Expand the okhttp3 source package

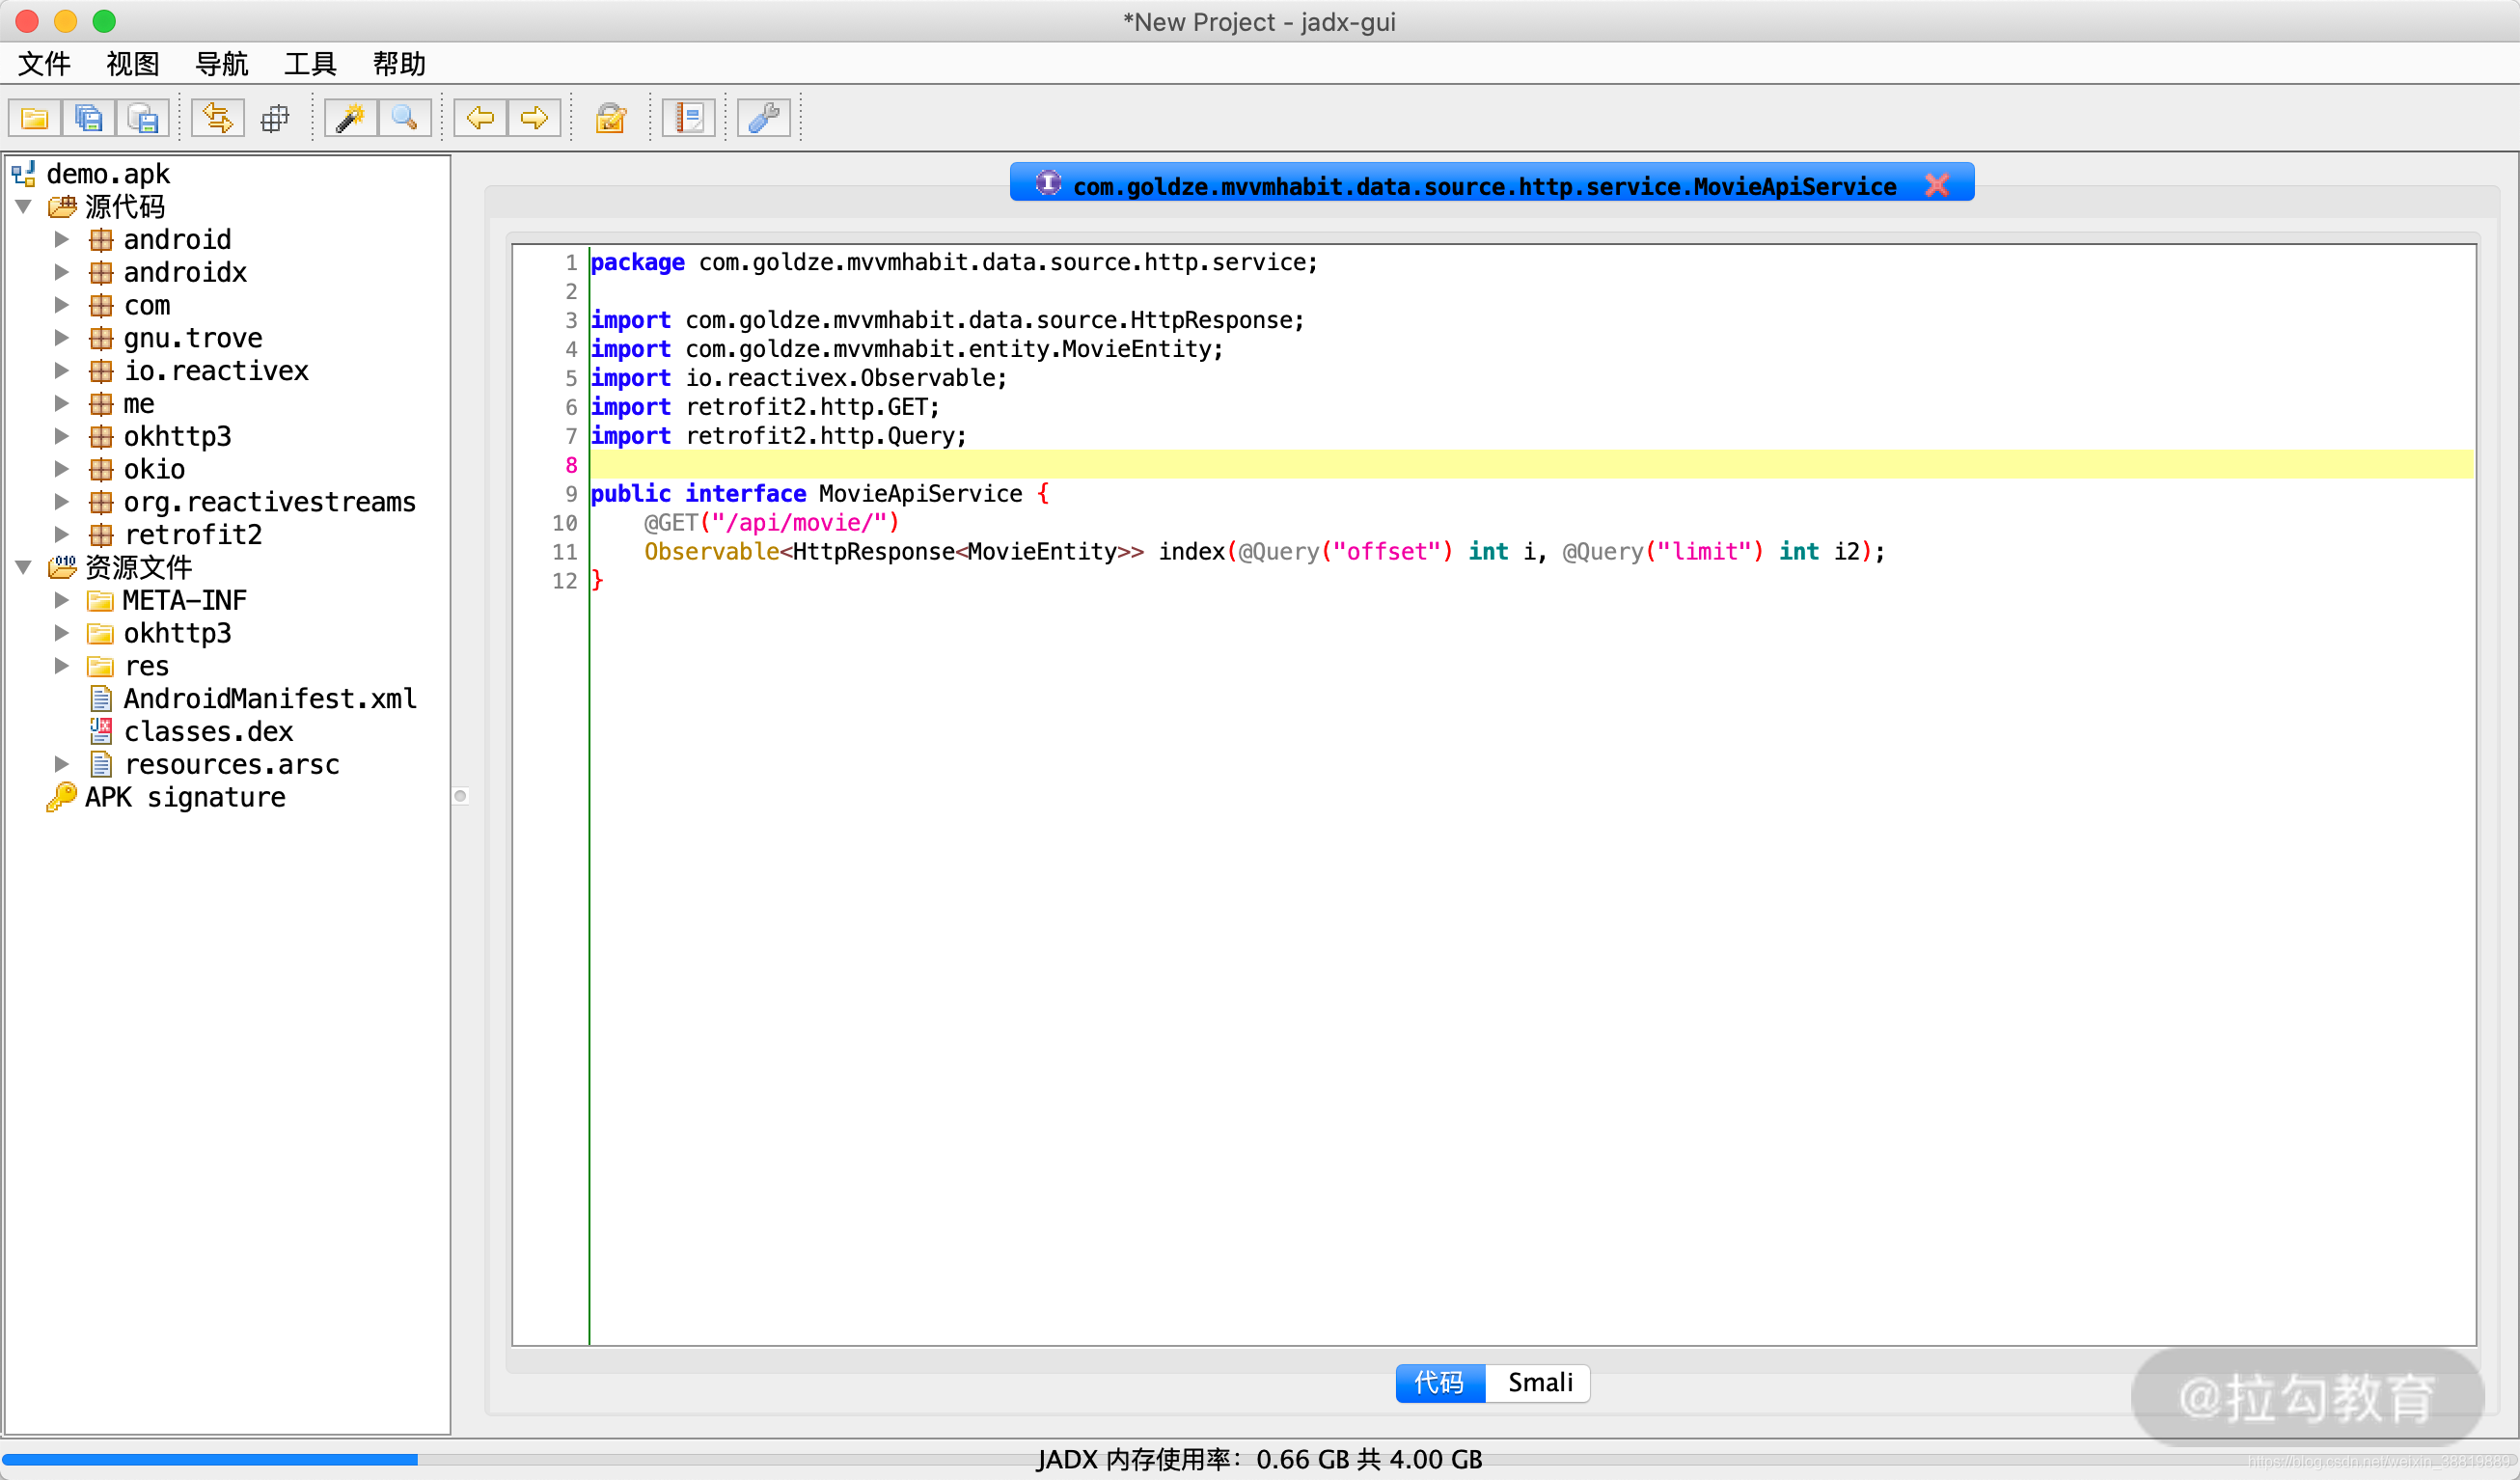tap(62, 436)
